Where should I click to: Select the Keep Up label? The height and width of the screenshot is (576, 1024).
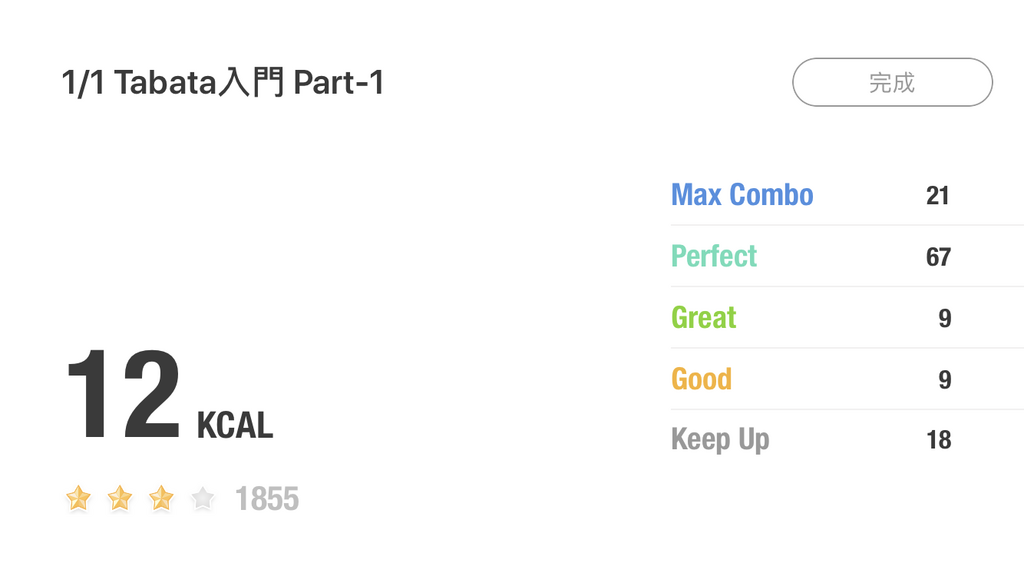720,439
